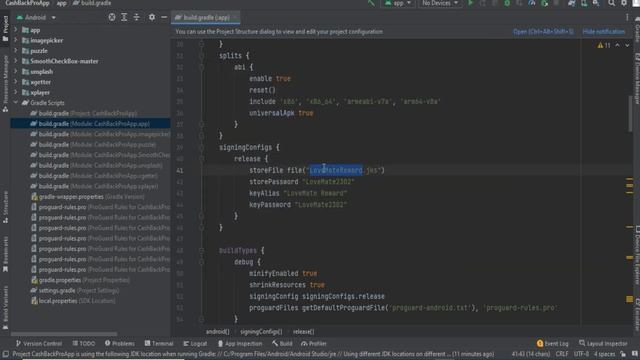640x360 pixels.
Task: Open Terminal tool window
Action: click(x=159, y=343)
